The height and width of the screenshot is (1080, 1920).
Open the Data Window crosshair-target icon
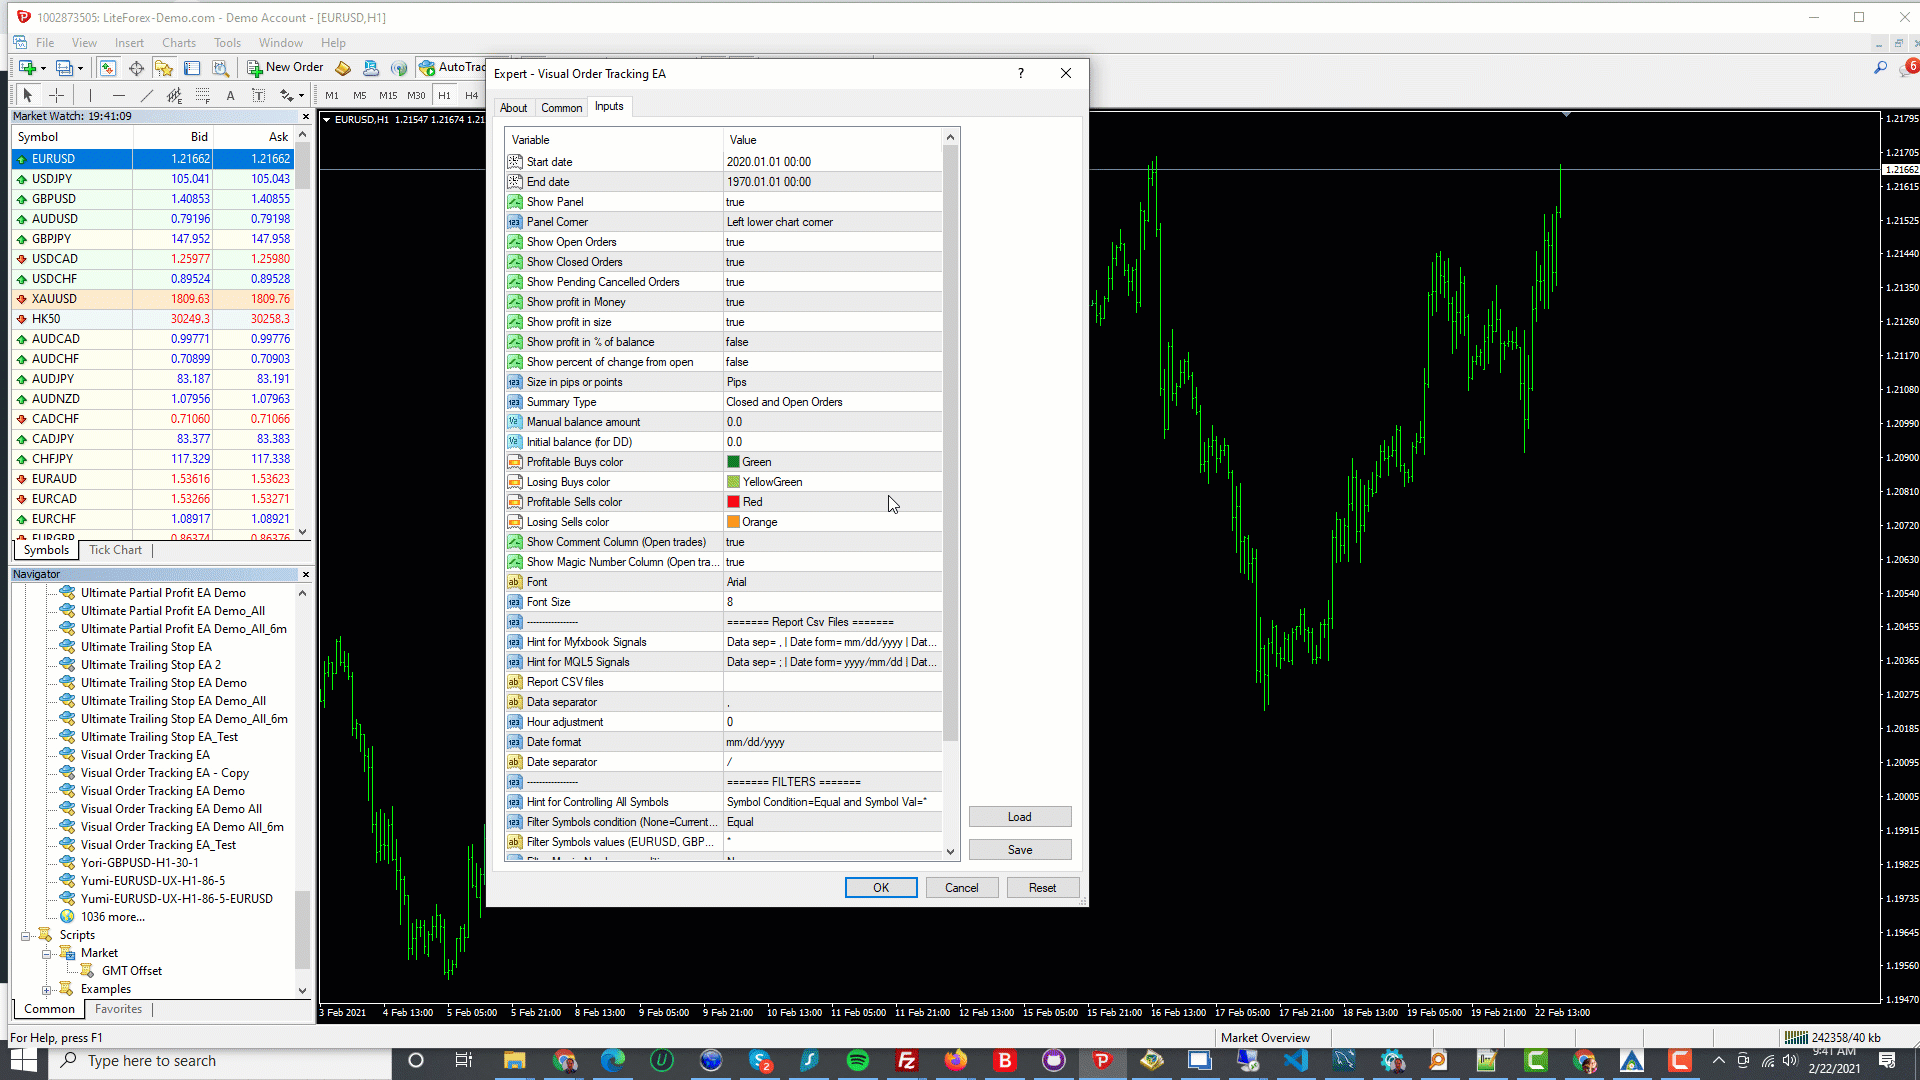(136, 68)
